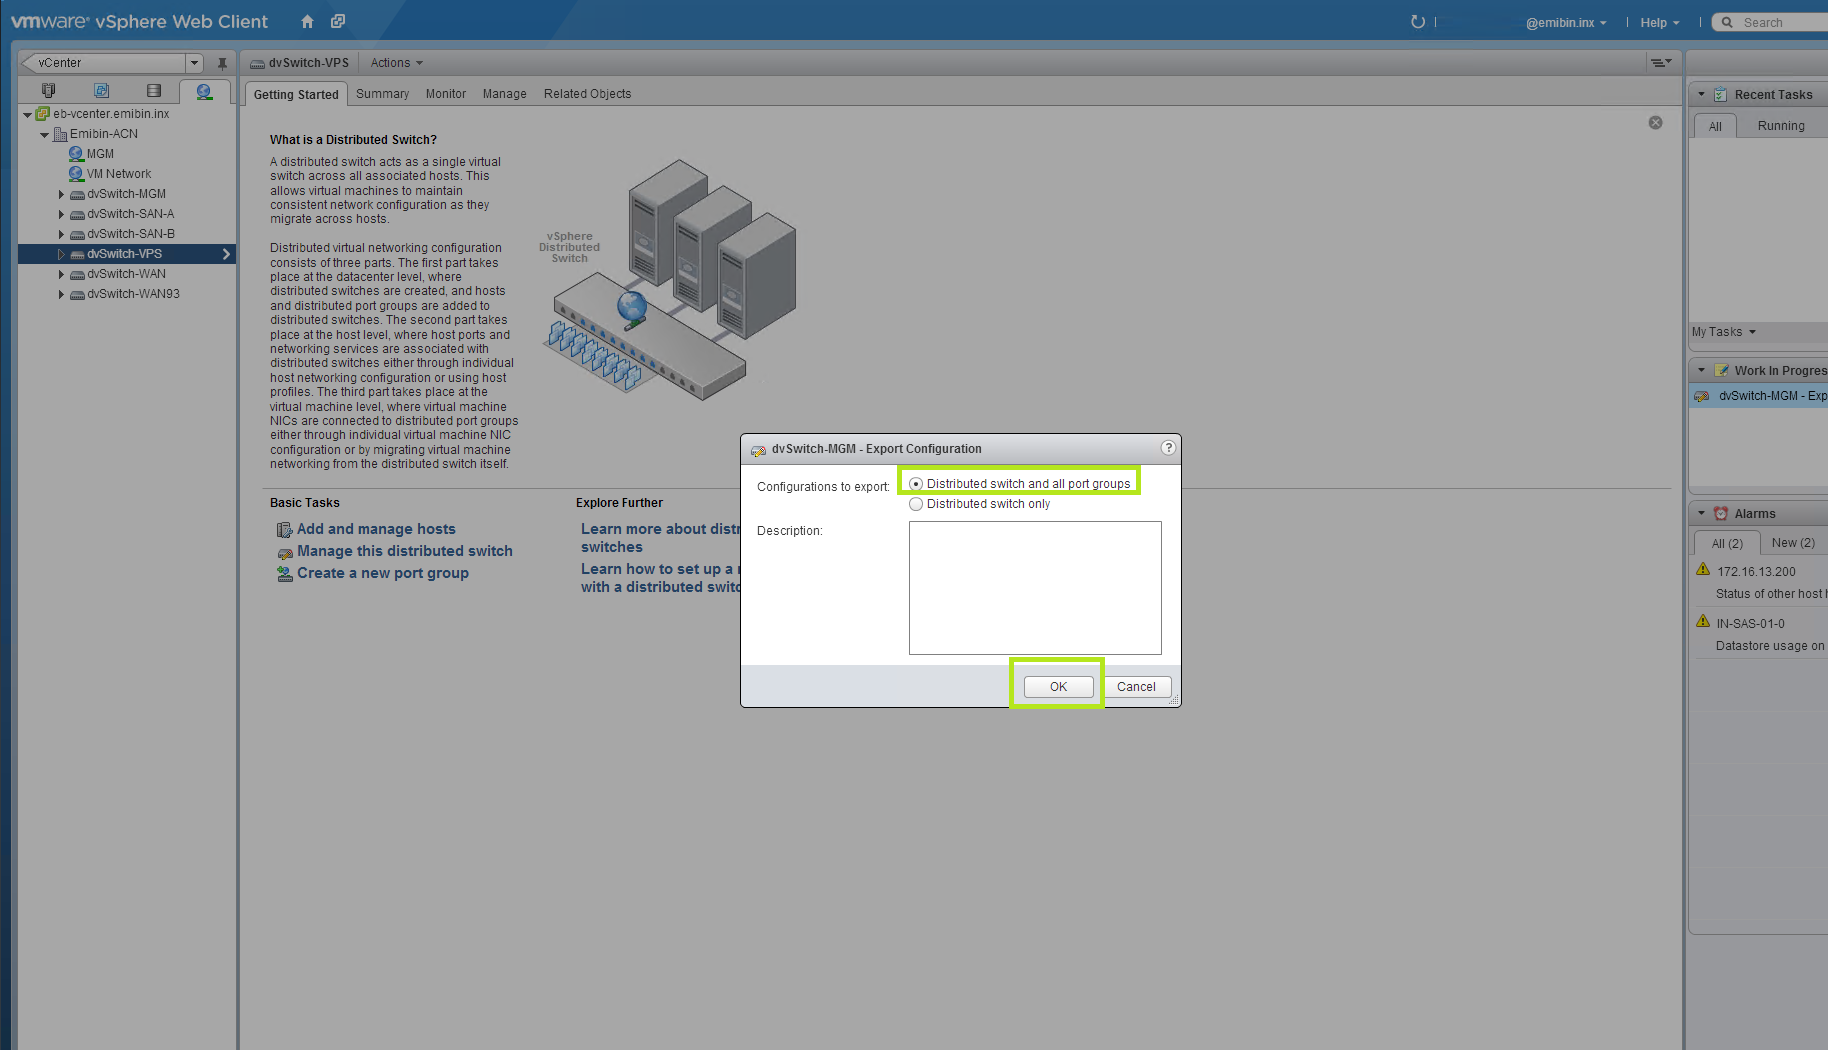Open the panel view options menu icon
Viewport: 1828px width, 1050px height.
point(1661,63)
